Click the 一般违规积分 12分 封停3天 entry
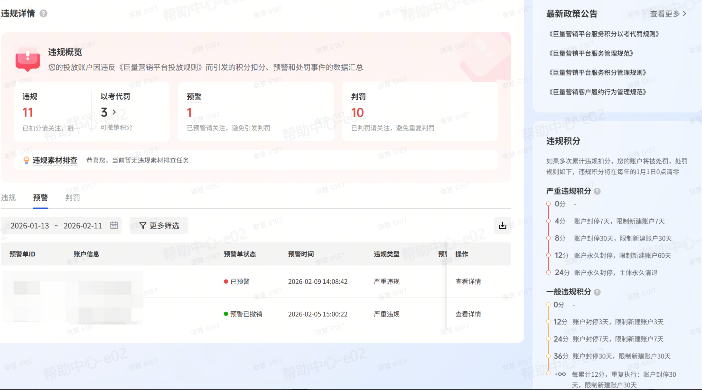This screenshot has height=390, width=702. pyautogui.click(x=608, y=322)
